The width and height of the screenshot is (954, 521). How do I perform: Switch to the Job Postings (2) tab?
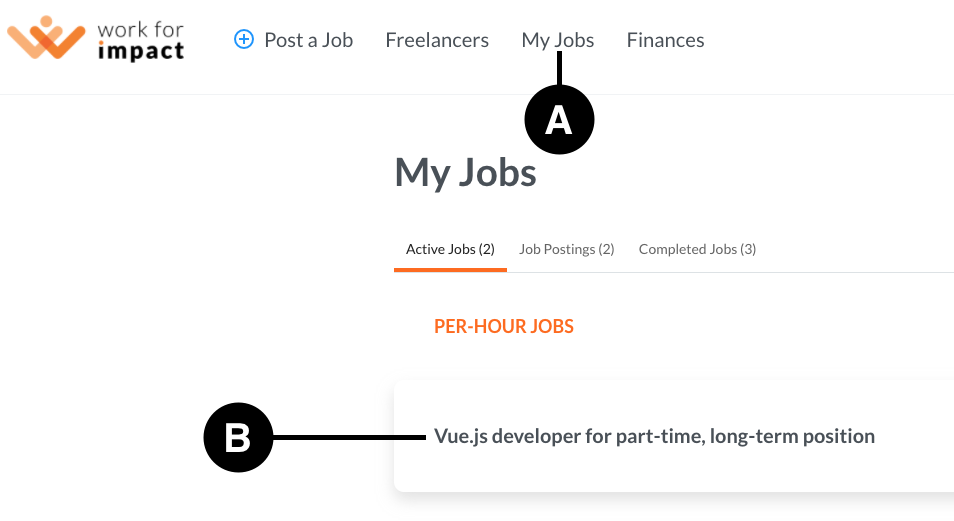pyautogui.click(x=566, y=250)
